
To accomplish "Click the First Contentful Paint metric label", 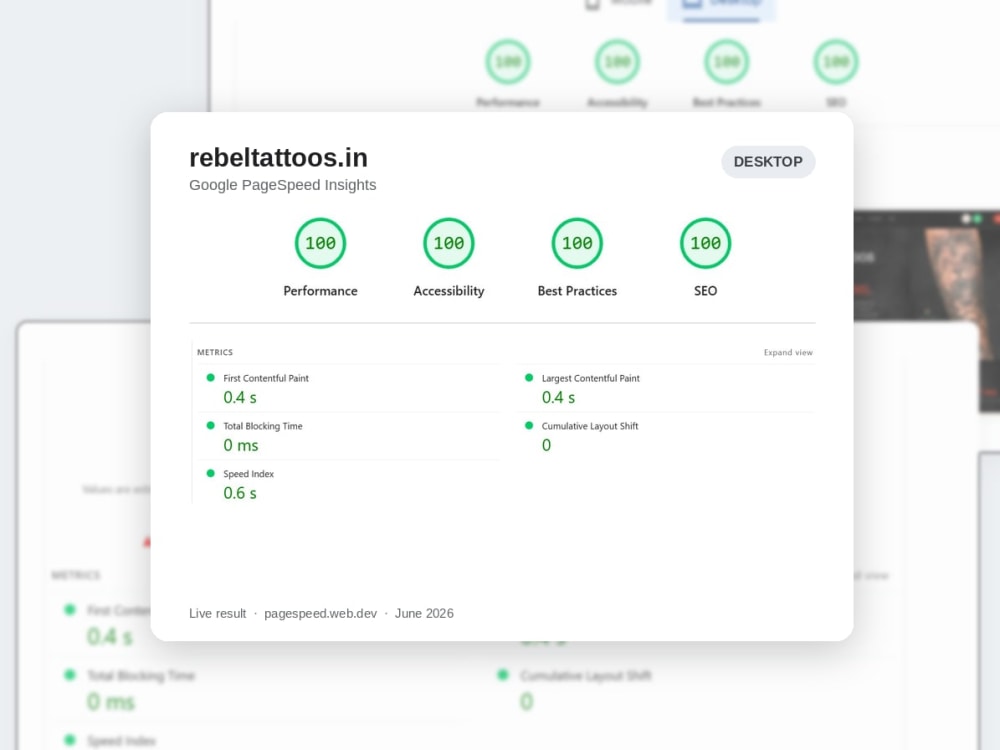I will pyautogui.click(x=266, y=378).
